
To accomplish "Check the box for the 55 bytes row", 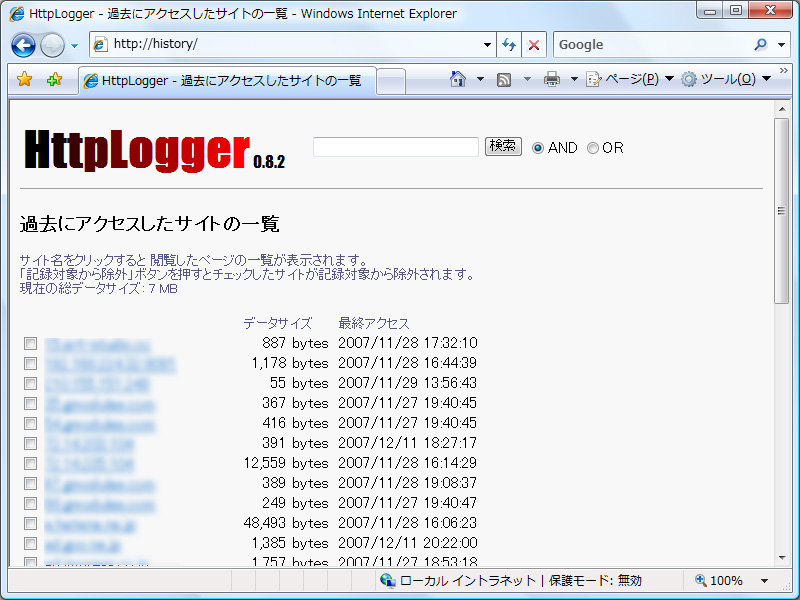I will (31, 383).
